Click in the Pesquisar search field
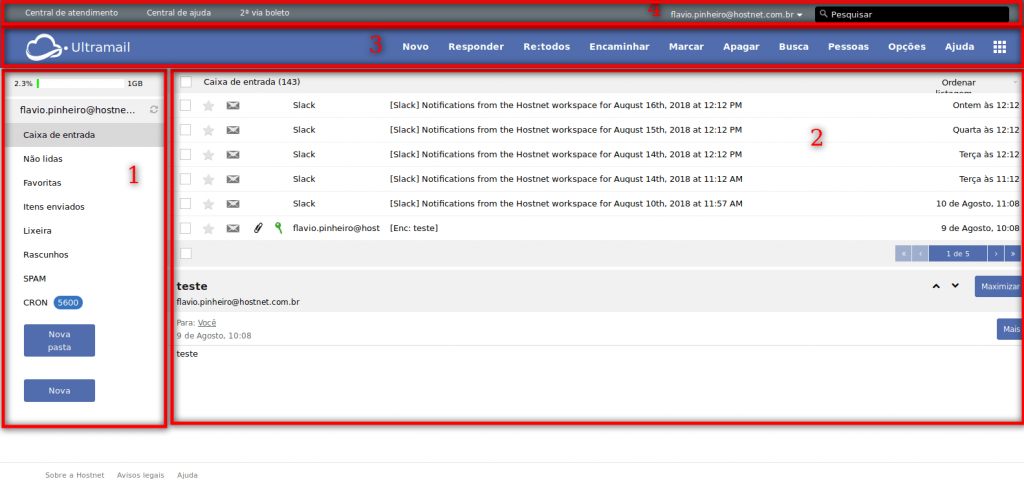This screenshot has width=1024, height=488. (910, 15)
